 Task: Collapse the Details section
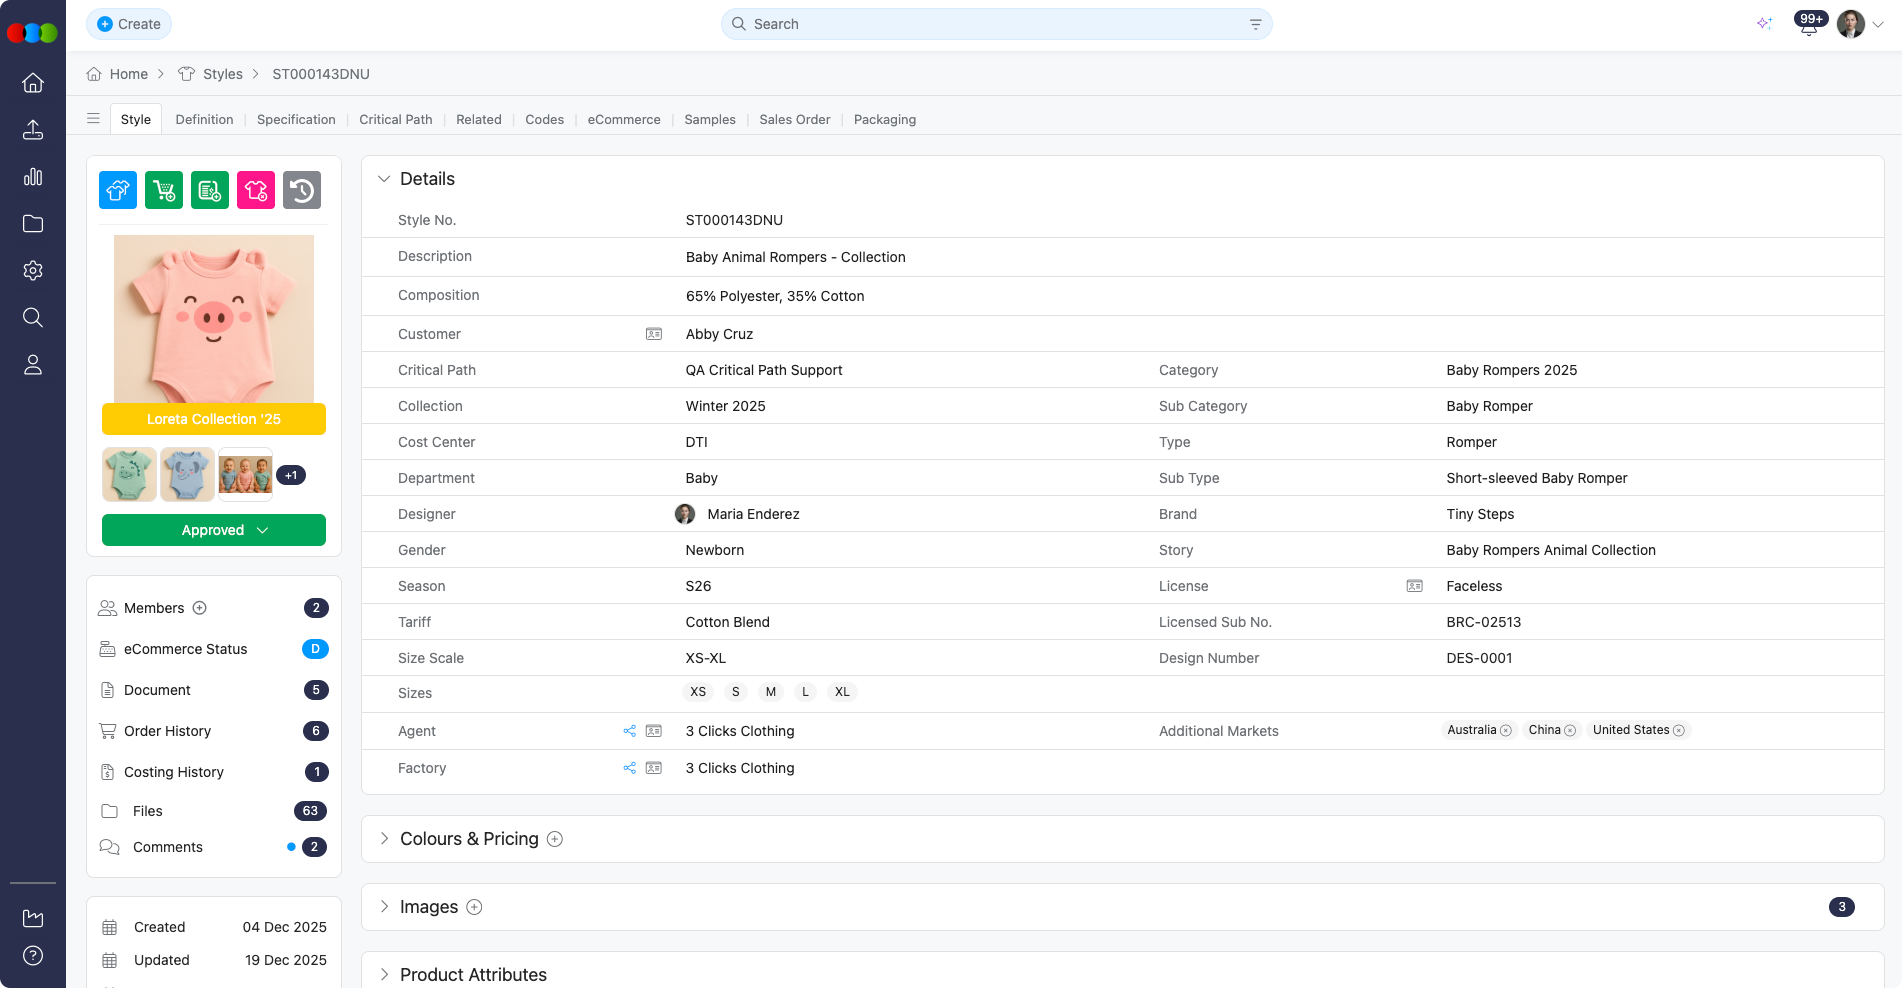click(384, 179)
